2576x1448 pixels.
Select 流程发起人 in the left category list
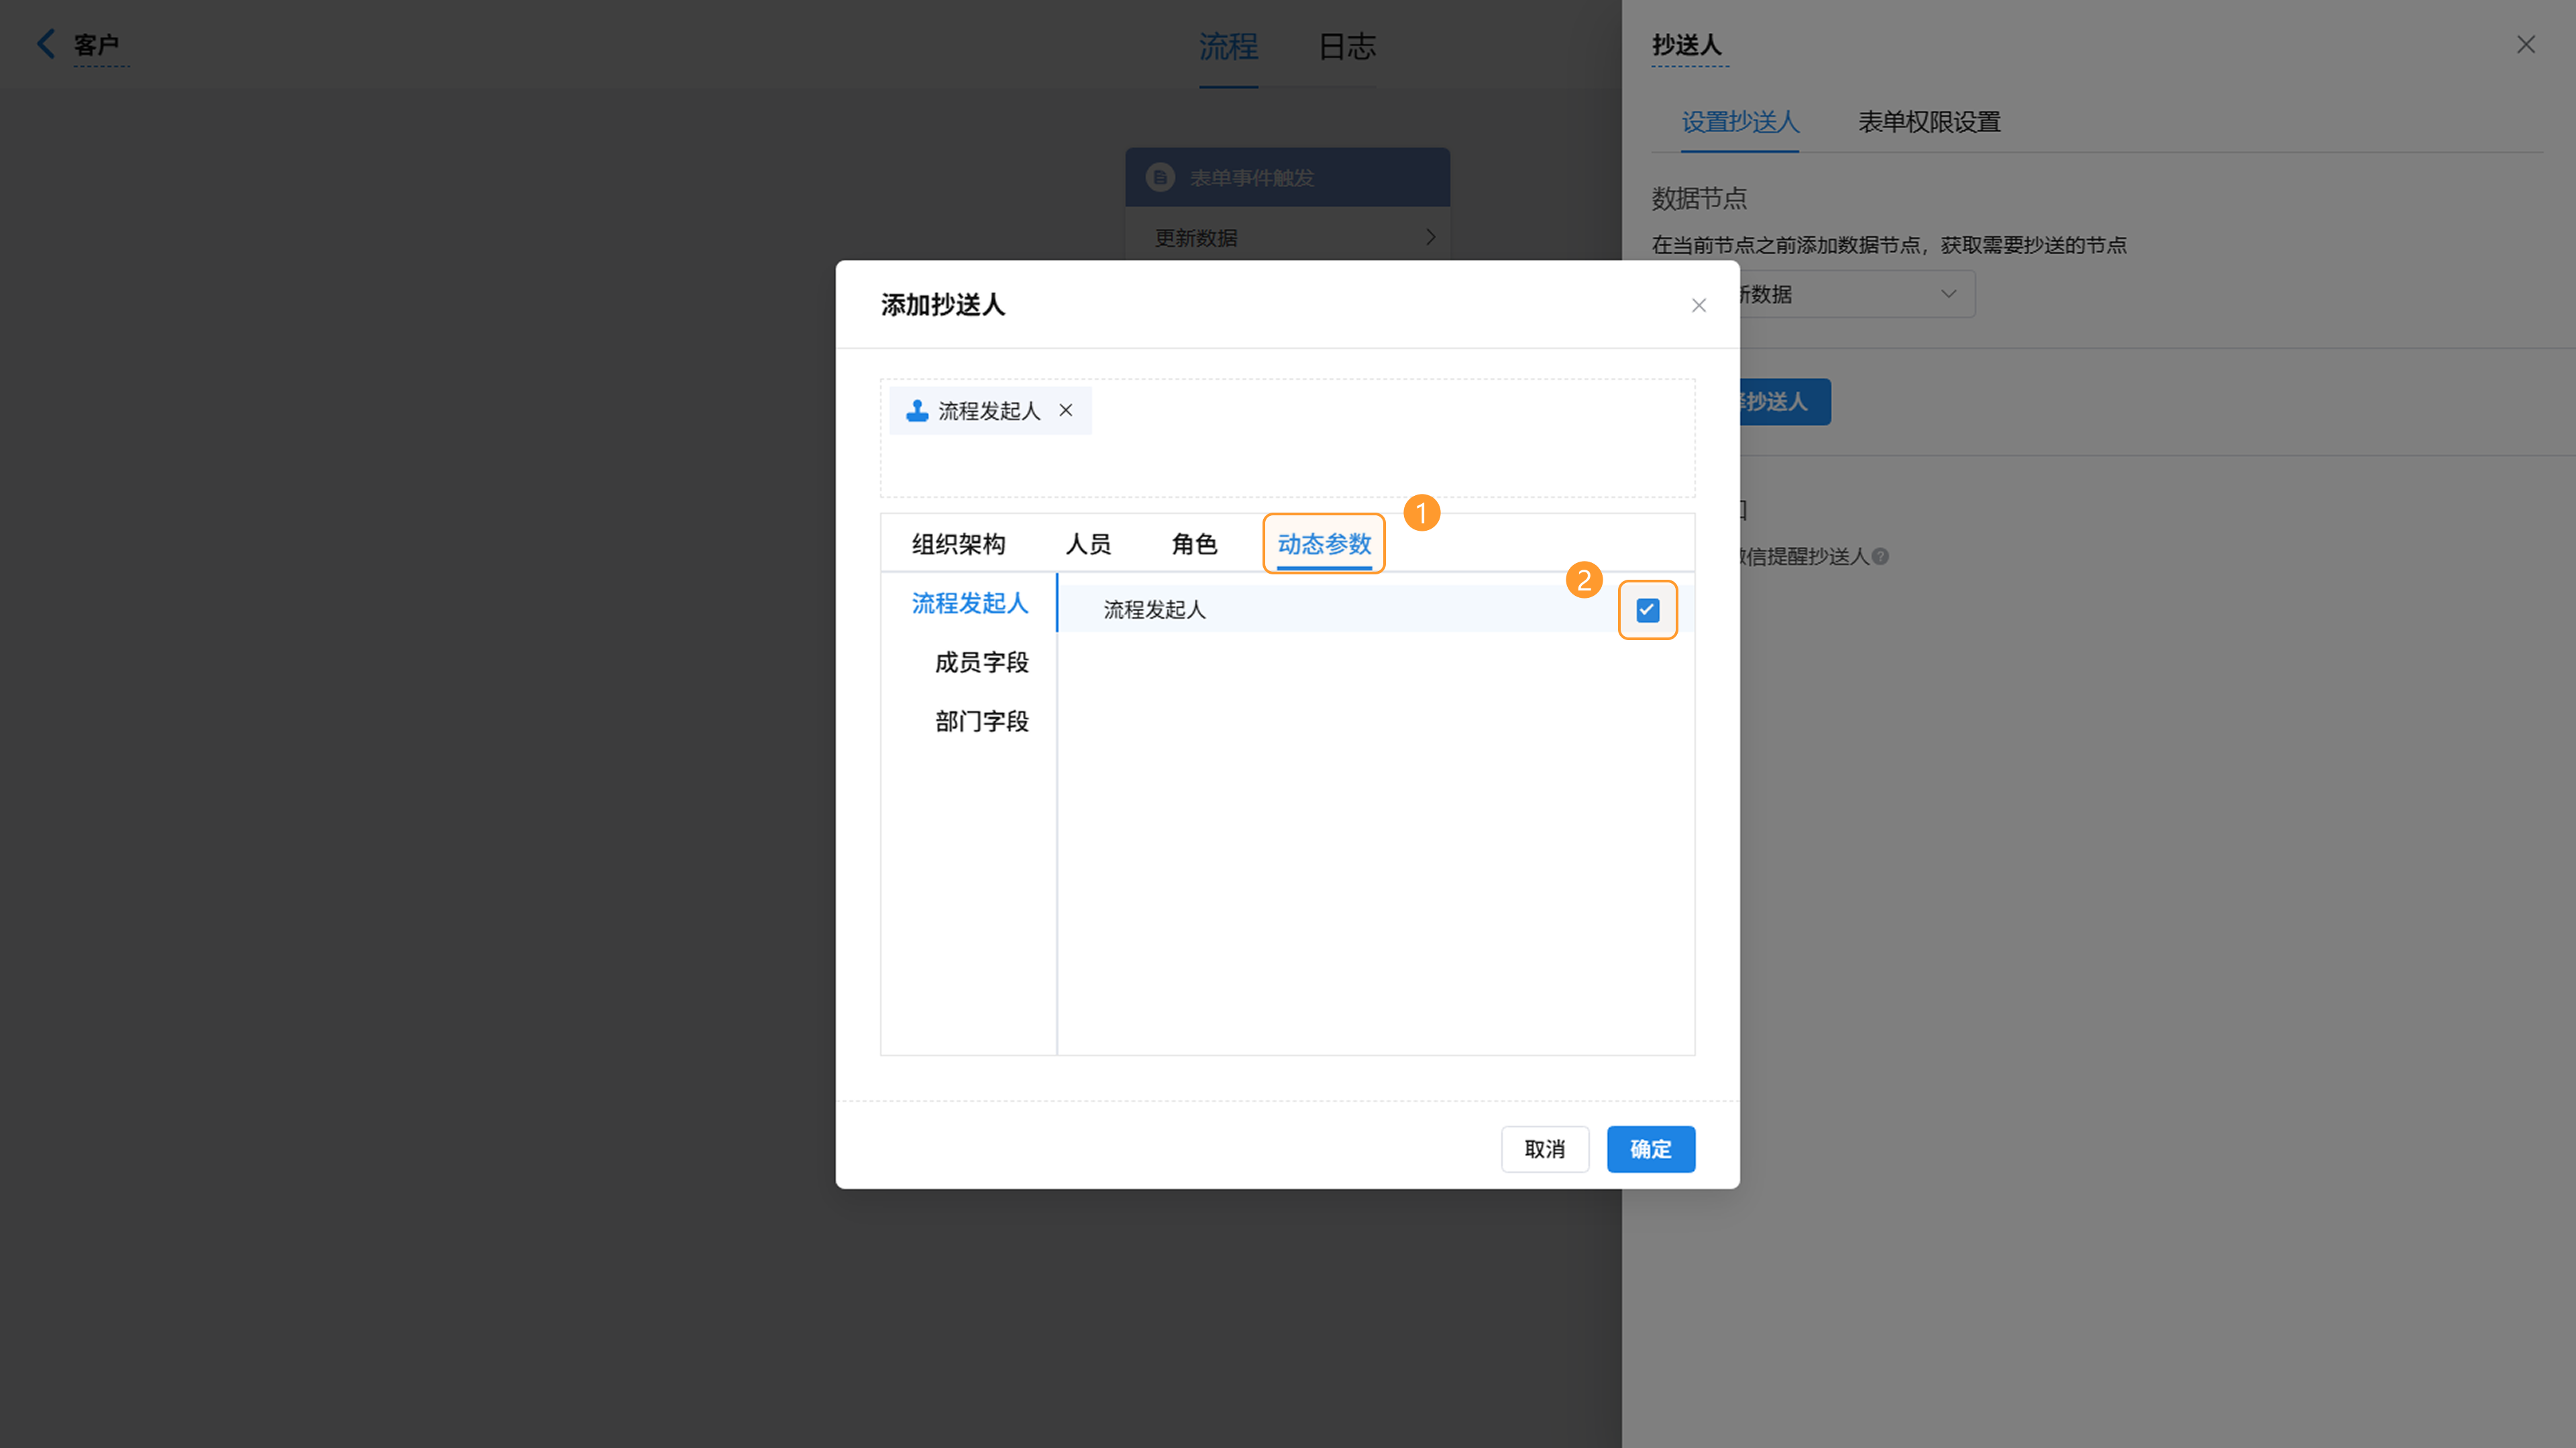click(x=969, y=603)
